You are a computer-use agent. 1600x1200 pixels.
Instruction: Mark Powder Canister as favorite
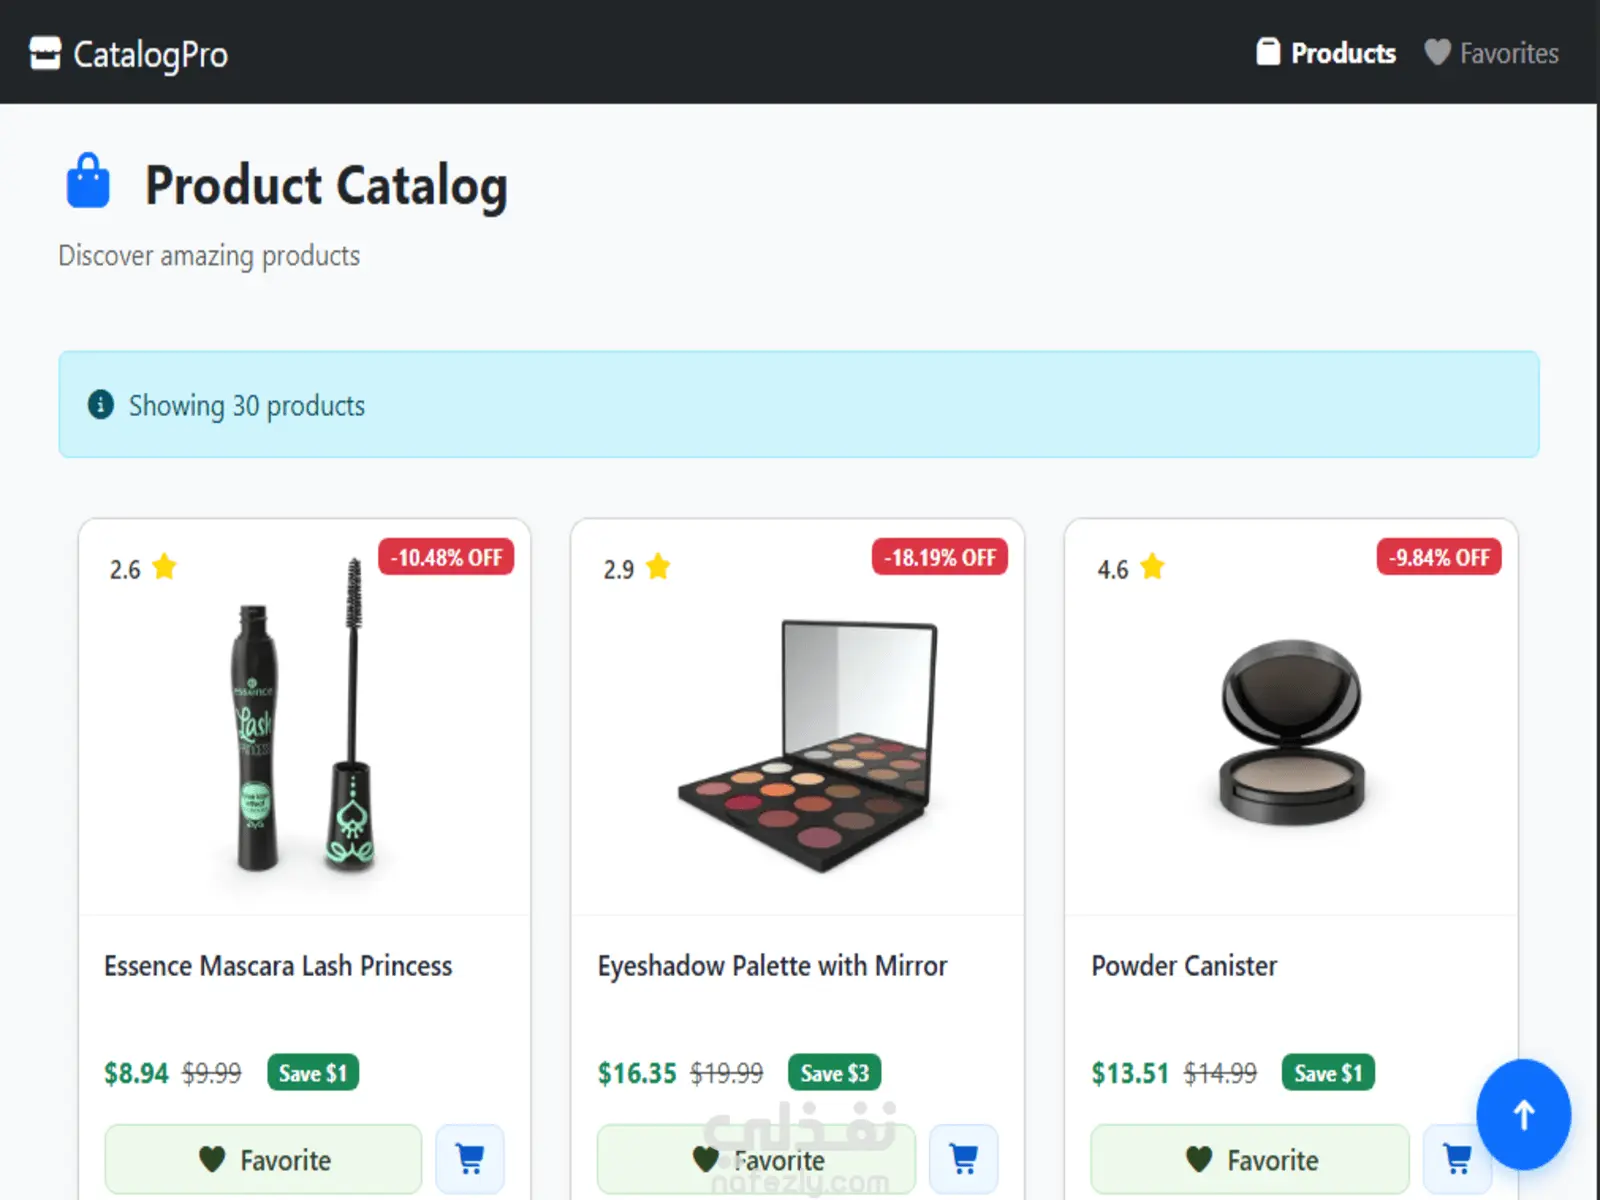pos(1250,1159)
